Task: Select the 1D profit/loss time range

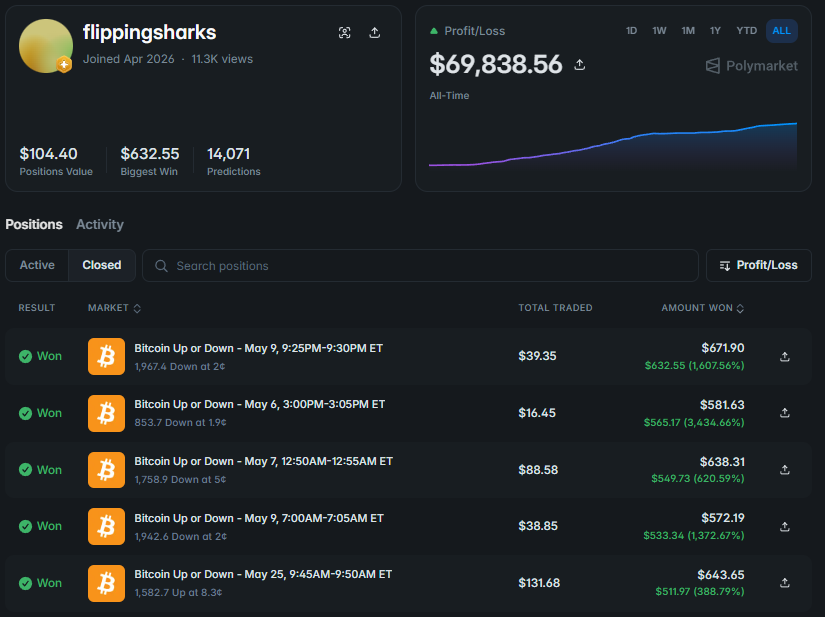Action: coord(631,31)
